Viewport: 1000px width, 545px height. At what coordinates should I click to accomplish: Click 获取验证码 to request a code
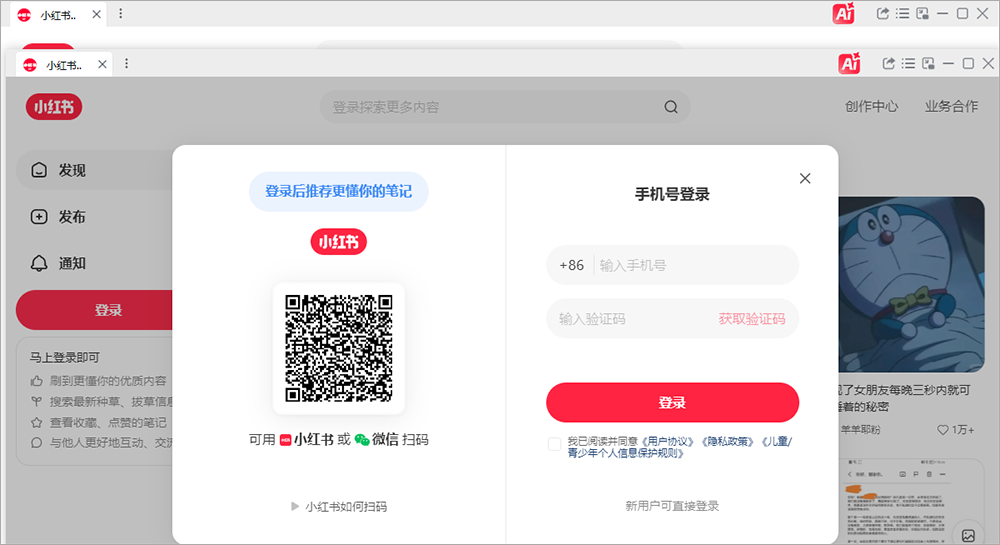pyautogui.click(x=751, y=319)
